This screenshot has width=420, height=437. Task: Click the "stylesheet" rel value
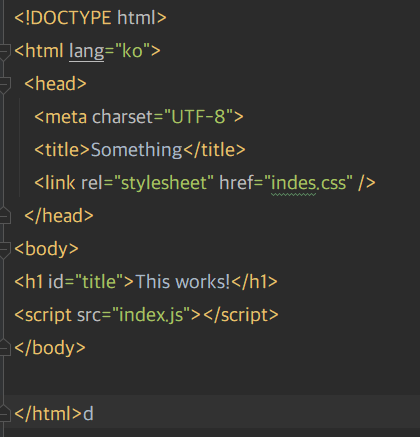click(164, 183)
